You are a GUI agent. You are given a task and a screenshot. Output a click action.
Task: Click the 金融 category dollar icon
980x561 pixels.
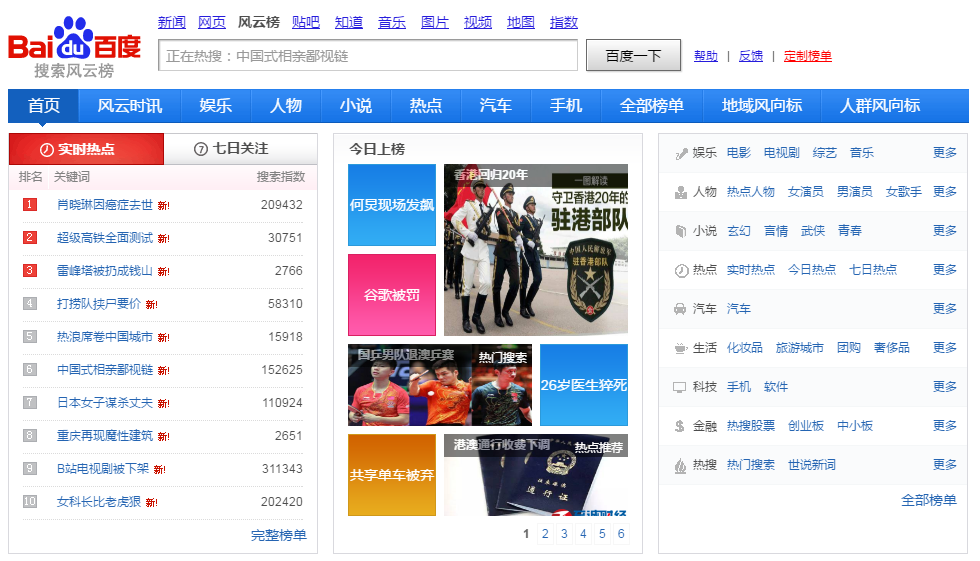(680, 426)
